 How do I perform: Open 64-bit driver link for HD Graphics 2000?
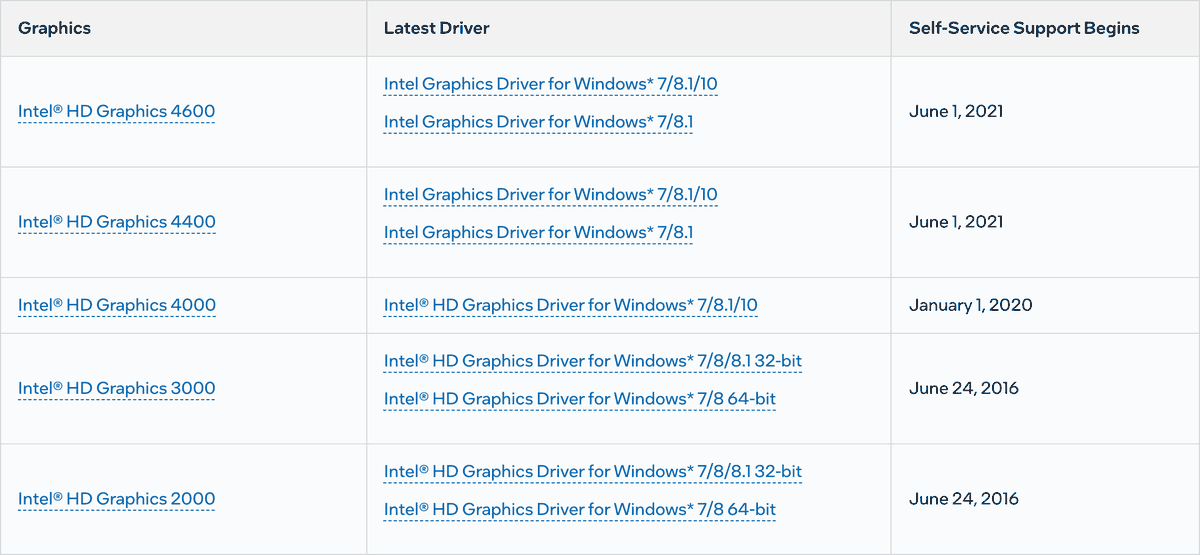[x=580, y=510]
